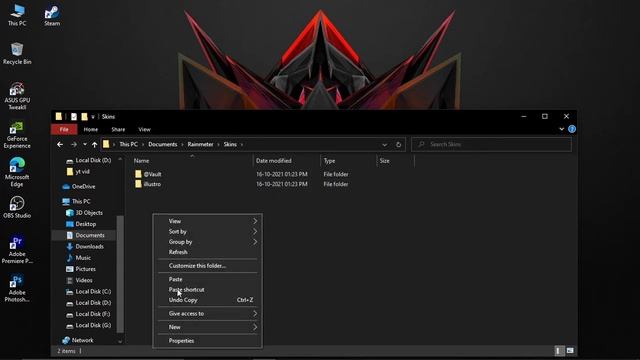Launch OBS Studio desktop shortcut
The width and height of the screenshot is (640, 360).
(x=17, y=207)
